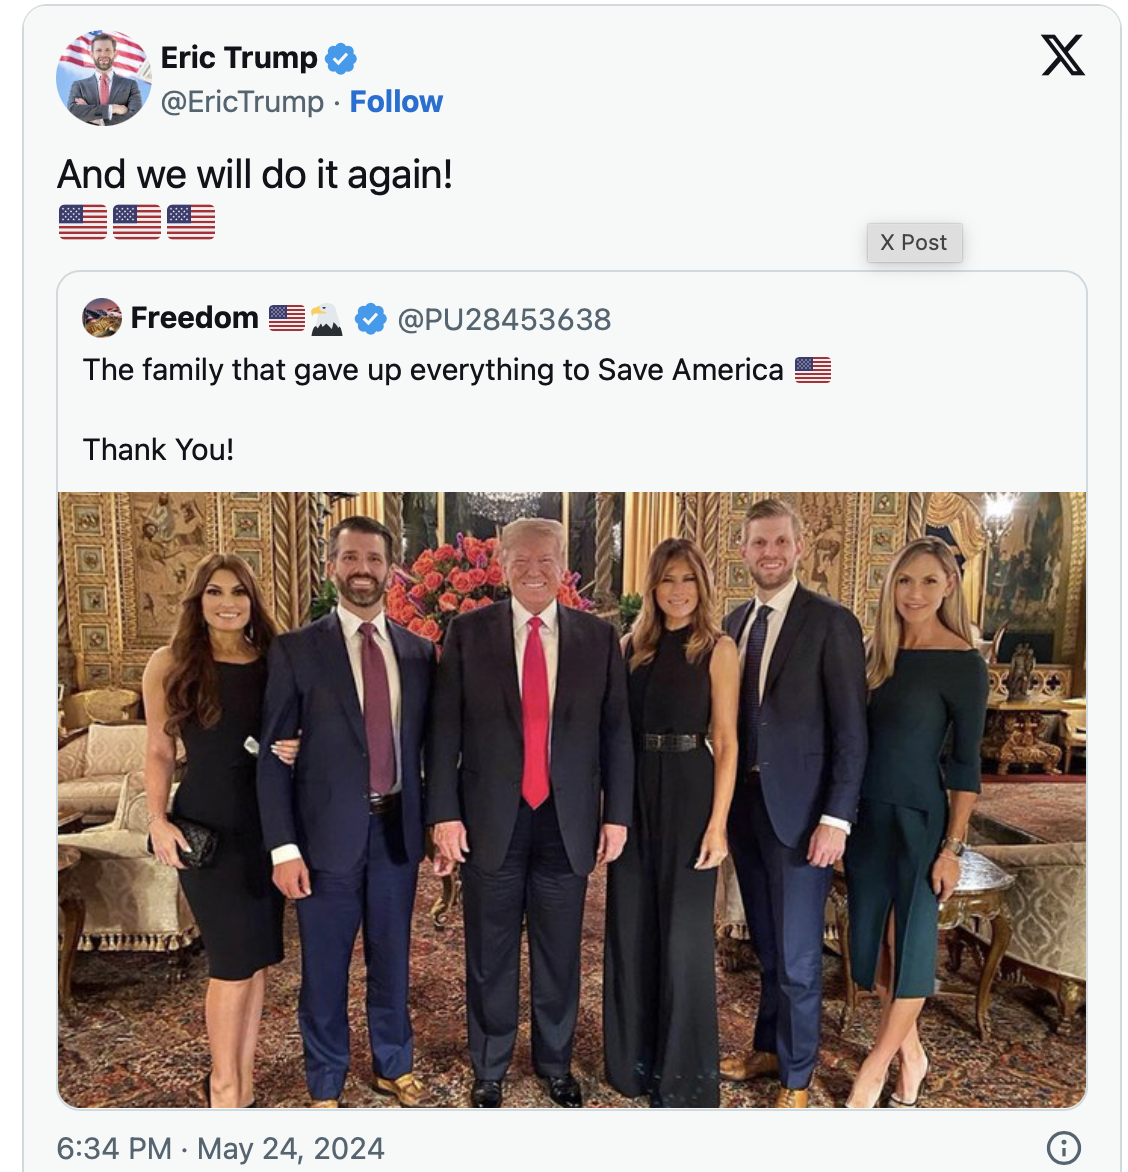Click the eagle emoji beside Freedom
This screenshot has height=1172, width=1128.
point(326,319)
